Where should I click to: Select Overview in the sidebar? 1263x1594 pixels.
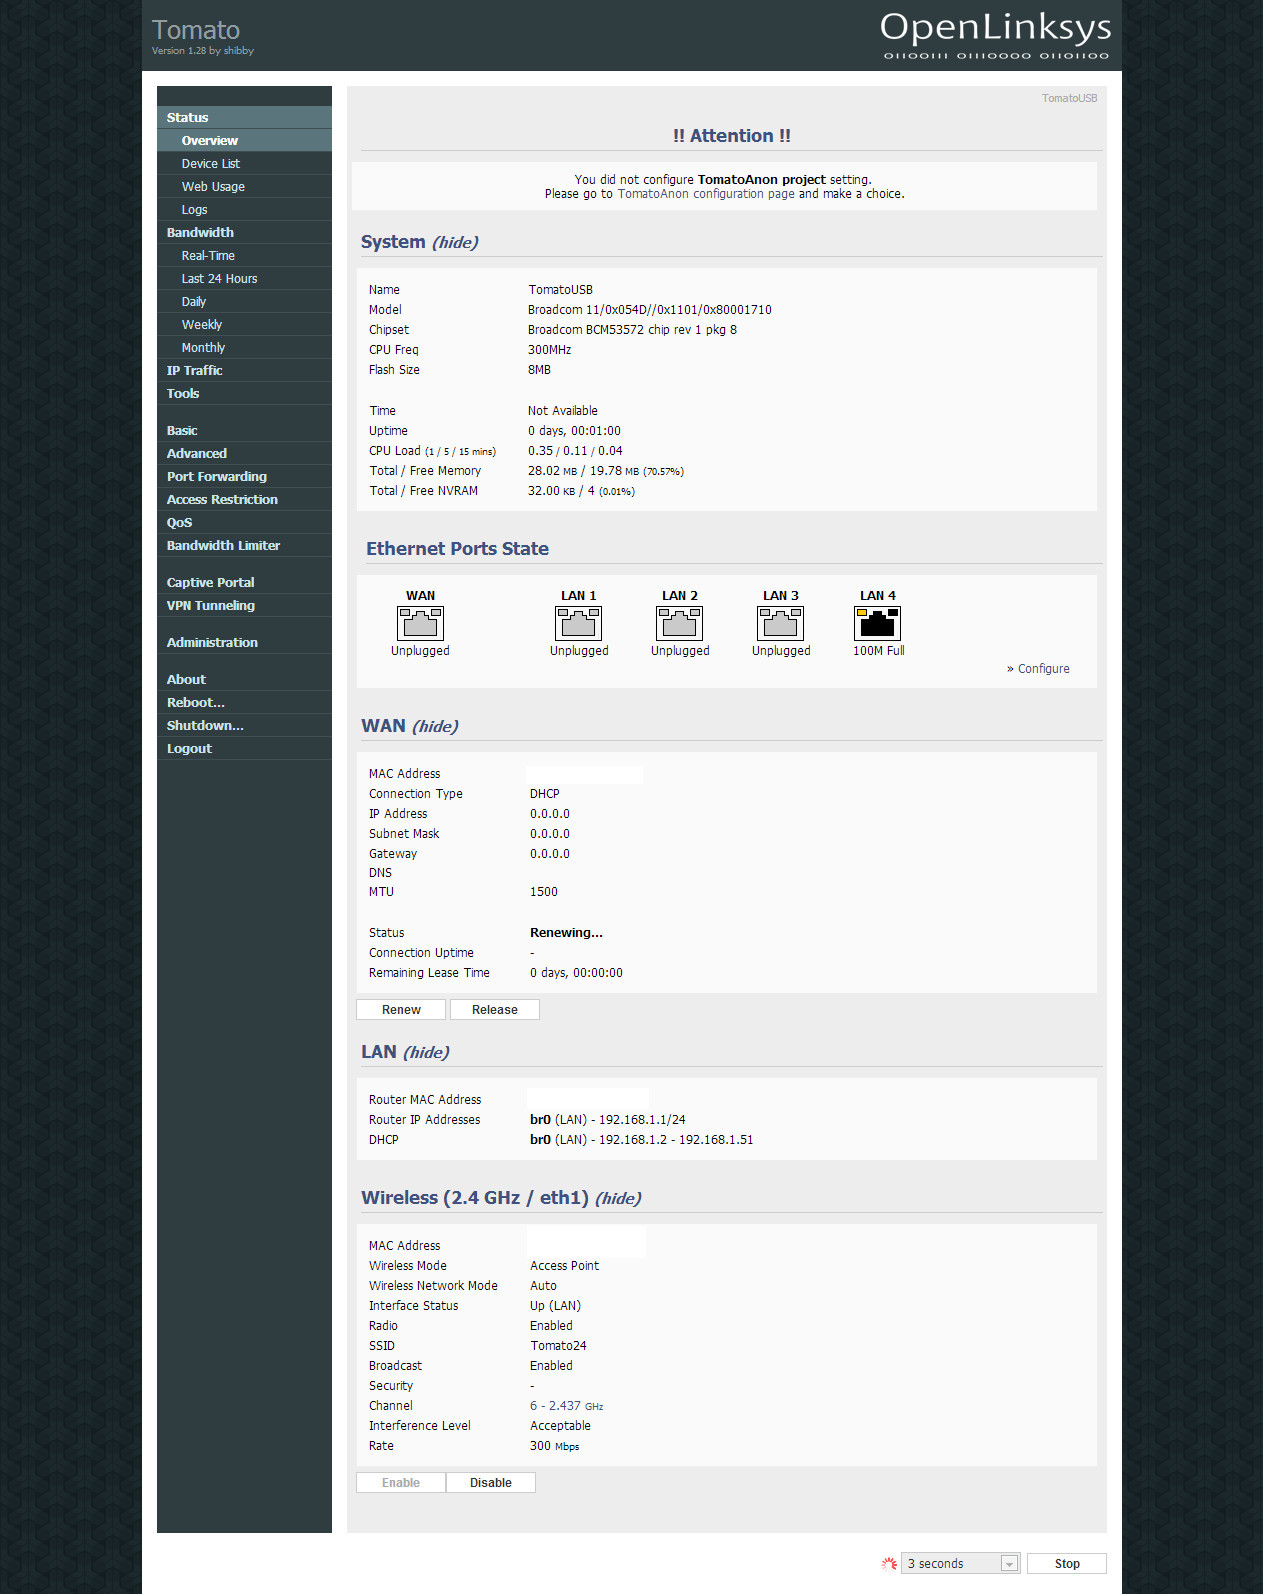click(244, 140)
